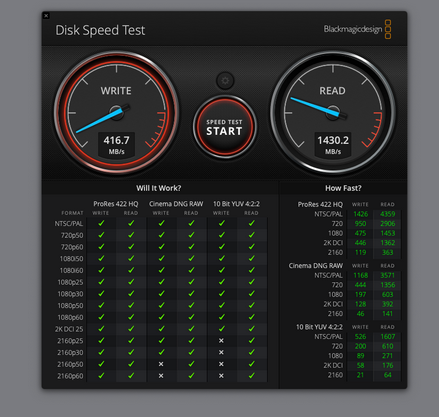Click the Disk Speed Test title
Screen dimensions: 439x417
100,30
